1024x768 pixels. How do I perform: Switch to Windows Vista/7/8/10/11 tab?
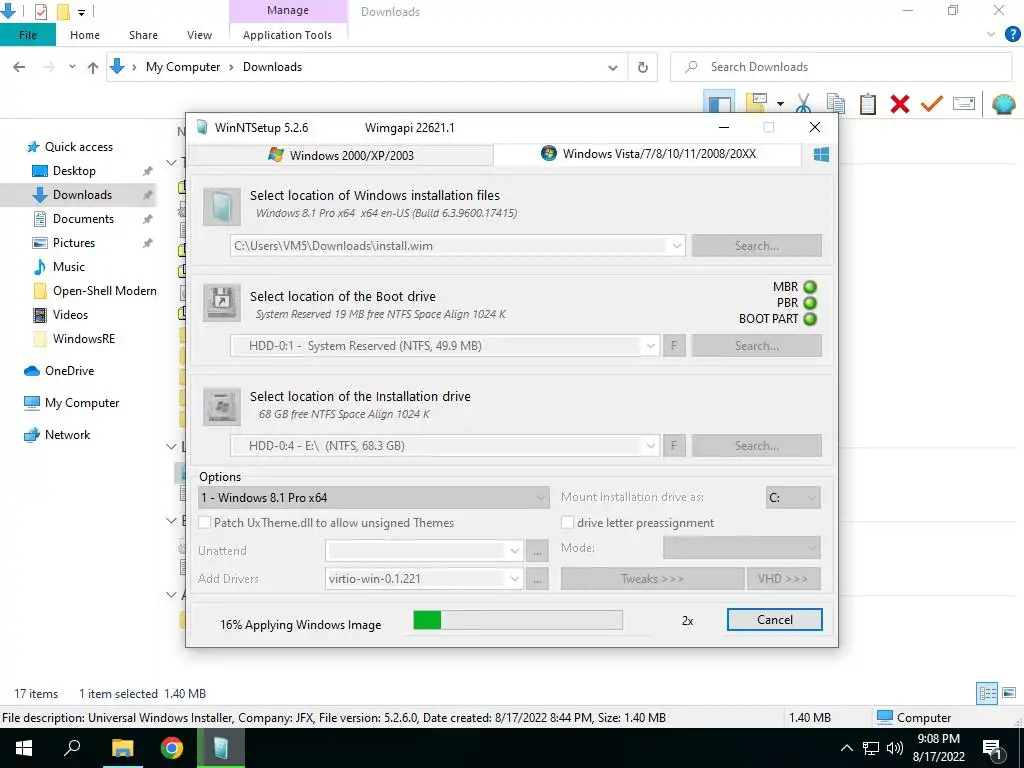(x=648, y=154)
